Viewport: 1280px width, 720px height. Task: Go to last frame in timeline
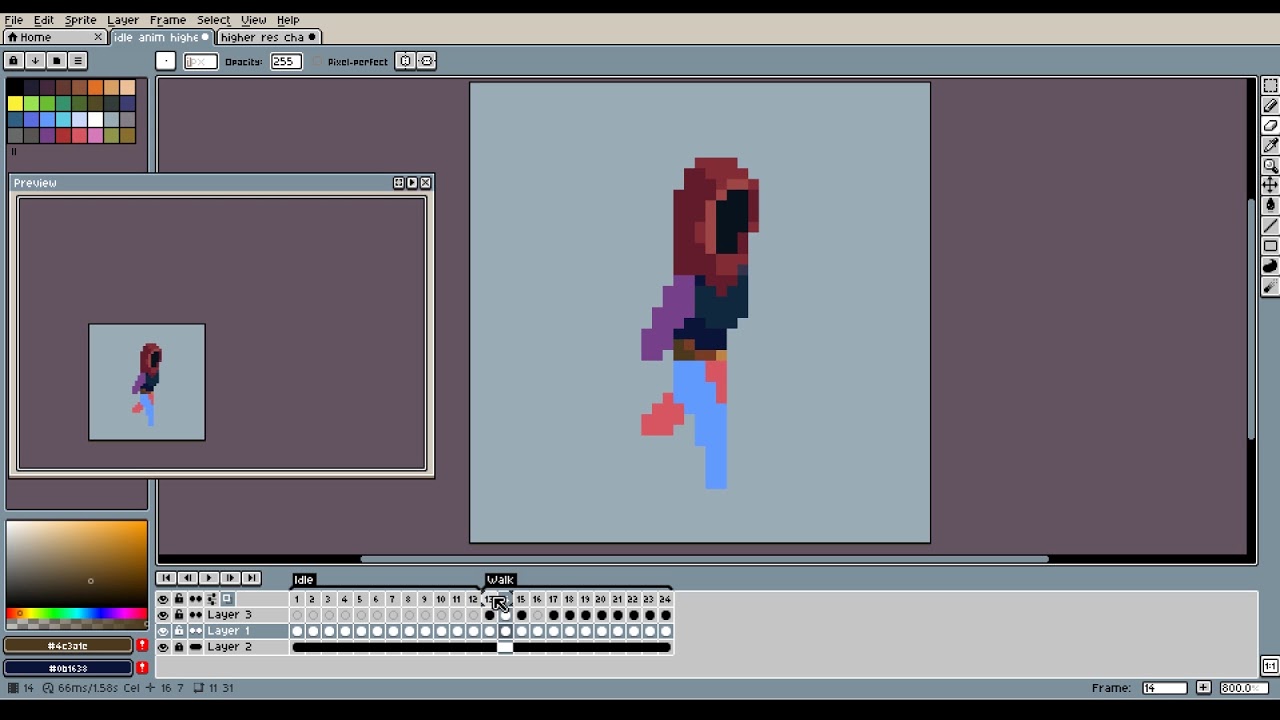[x=251, y=578]
